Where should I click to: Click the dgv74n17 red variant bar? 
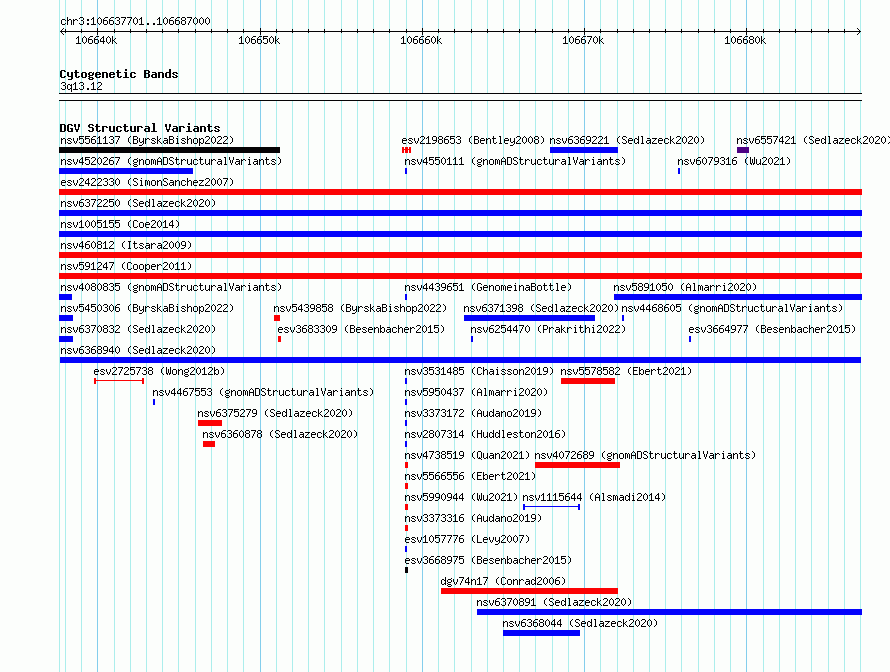[529, 591]
